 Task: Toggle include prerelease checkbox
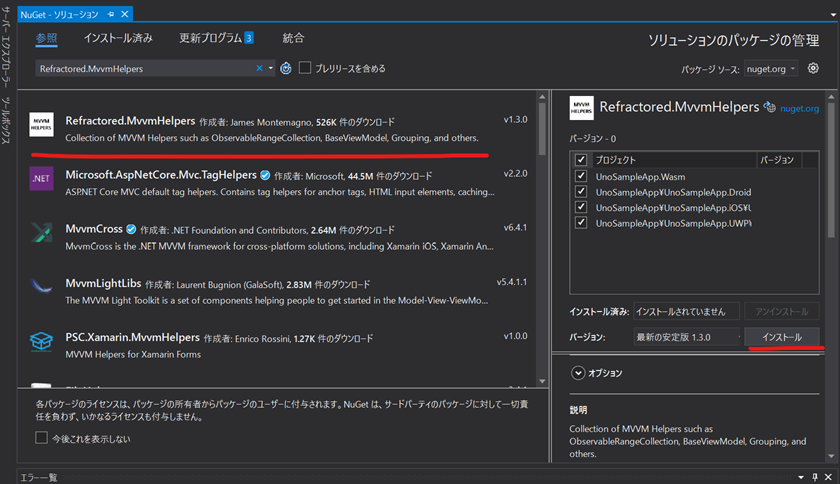(x=305, y=68)
